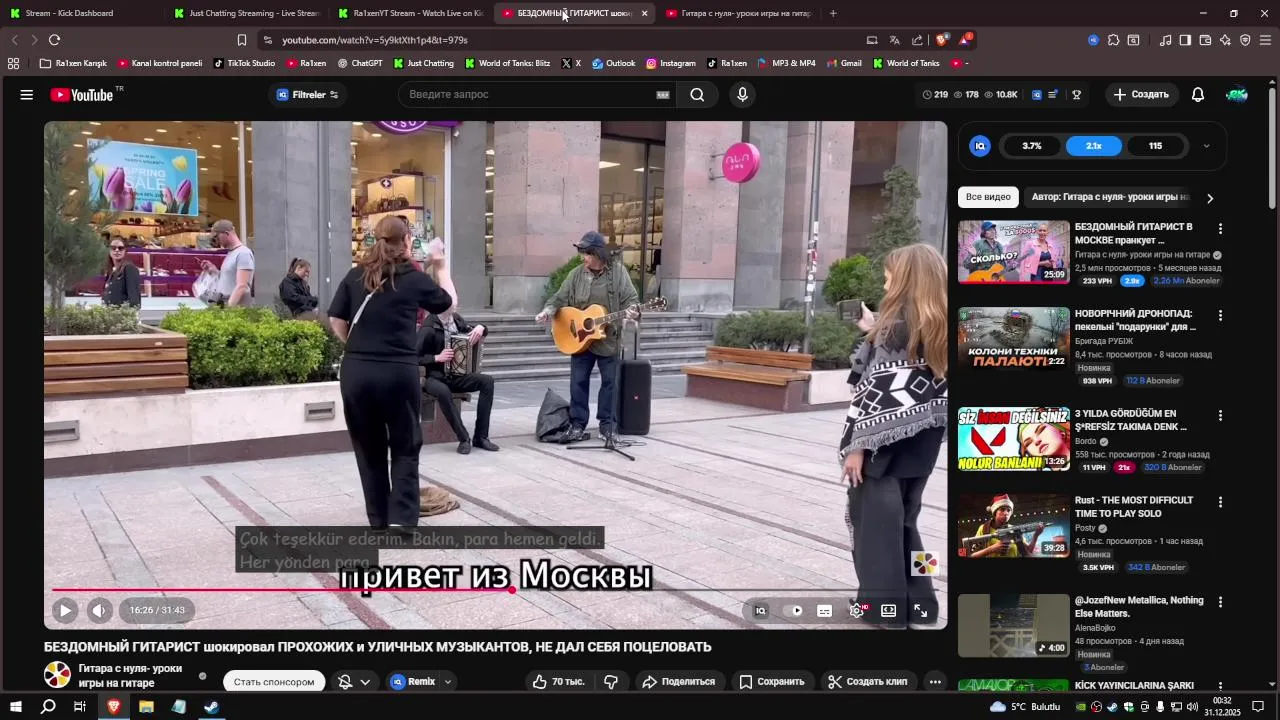Viewport: 1280px width, 720px height.
Task: Select the Автор: Гитара с нуля chip
Action: click(x=1110, y=197)
